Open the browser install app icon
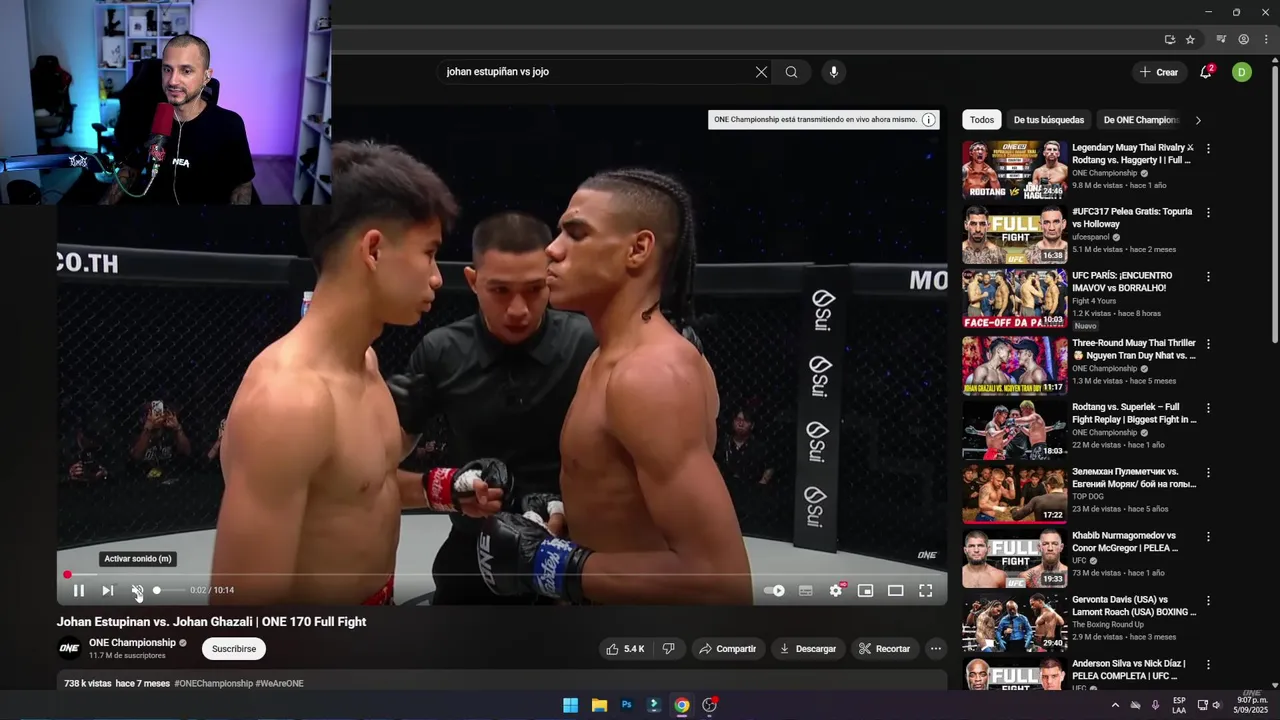1280x720 pixels. click(1169, 39)
